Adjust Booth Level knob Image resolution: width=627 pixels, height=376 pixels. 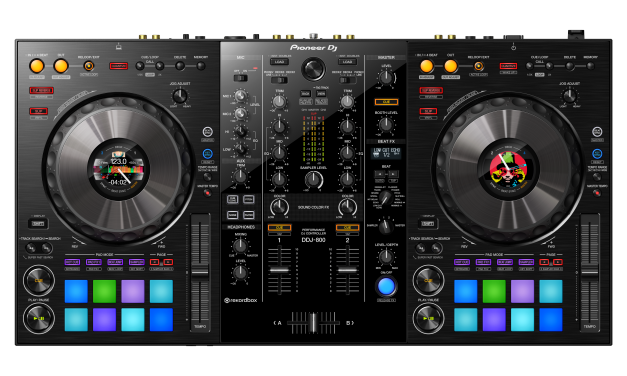tap(386, 124)
